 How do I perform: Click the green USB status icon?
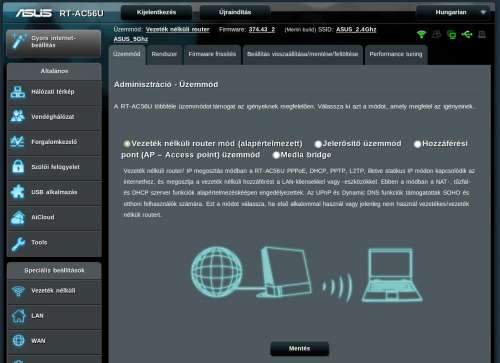(x=467, y=34)
